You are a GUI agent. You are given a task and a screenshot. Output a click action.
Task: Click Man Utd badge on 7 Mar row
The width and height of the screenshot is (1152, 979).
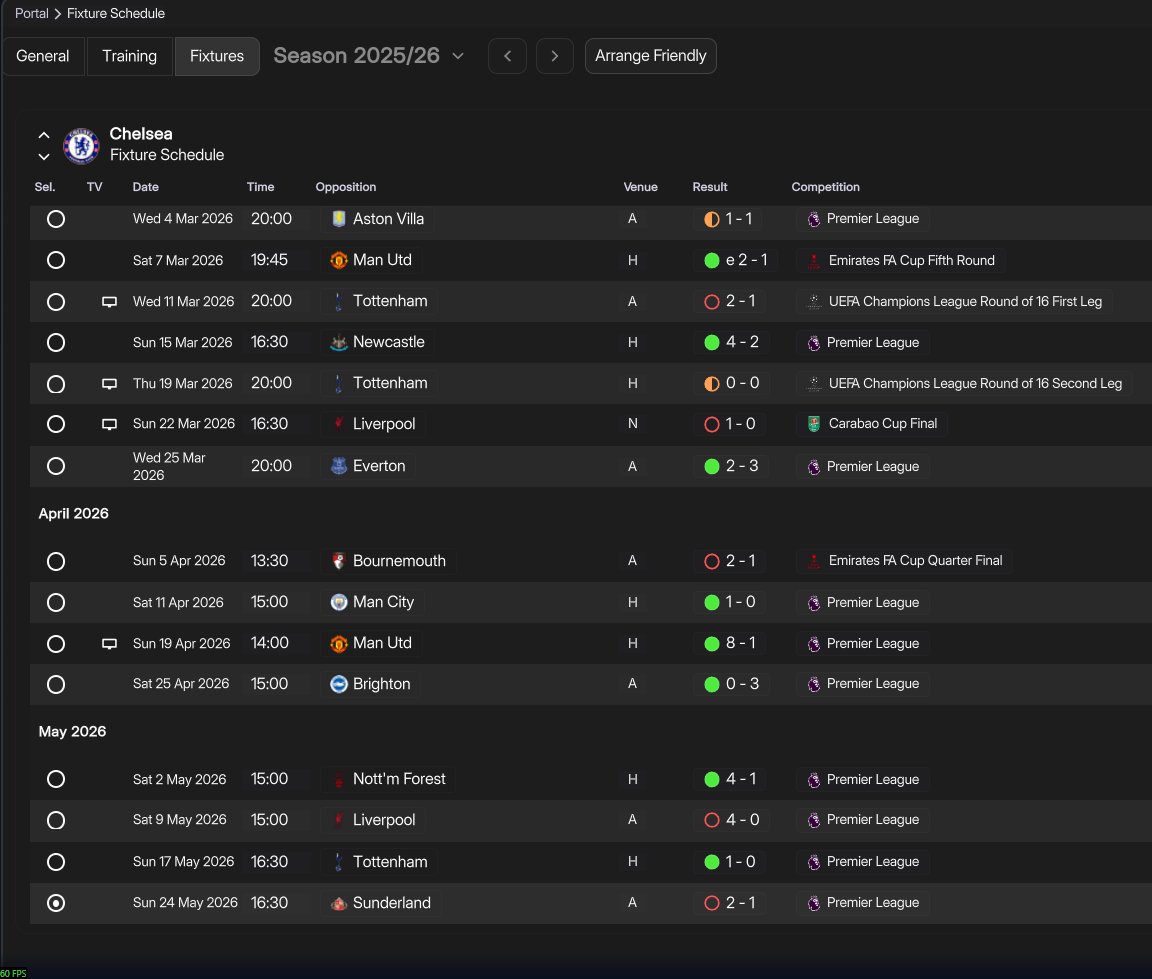[339, 260]
